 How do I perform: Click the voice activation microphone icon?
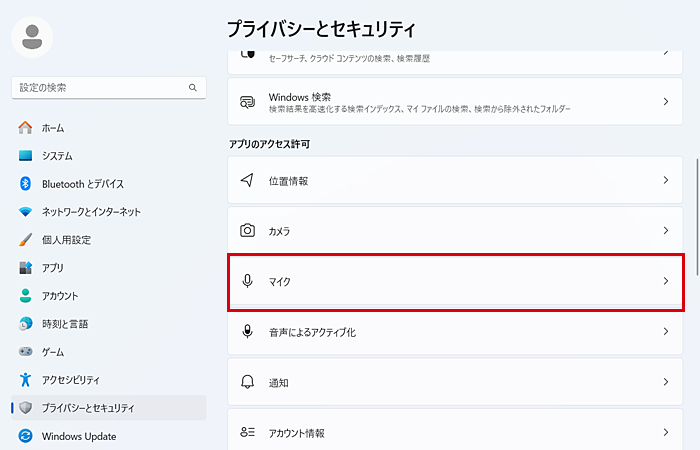pyautogui.click(x=247, y=332)
